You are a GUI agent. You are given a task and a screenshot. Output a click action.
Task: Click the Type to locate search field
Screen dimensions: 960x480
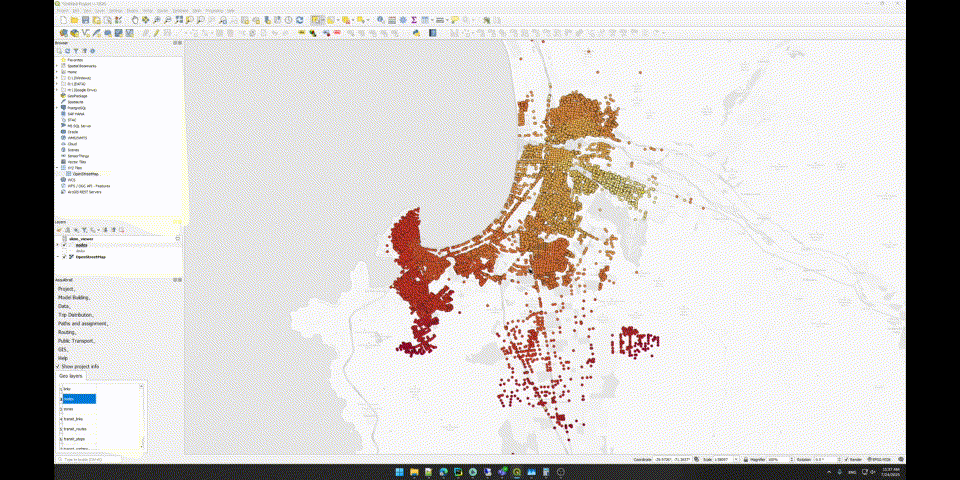pyautogui.click(x=88, y=460)
